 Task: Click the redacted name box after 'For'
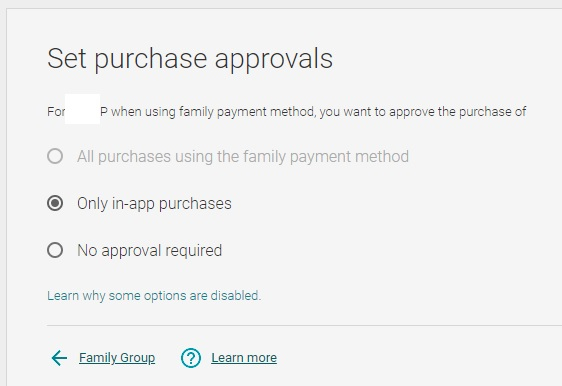(82, 109)
